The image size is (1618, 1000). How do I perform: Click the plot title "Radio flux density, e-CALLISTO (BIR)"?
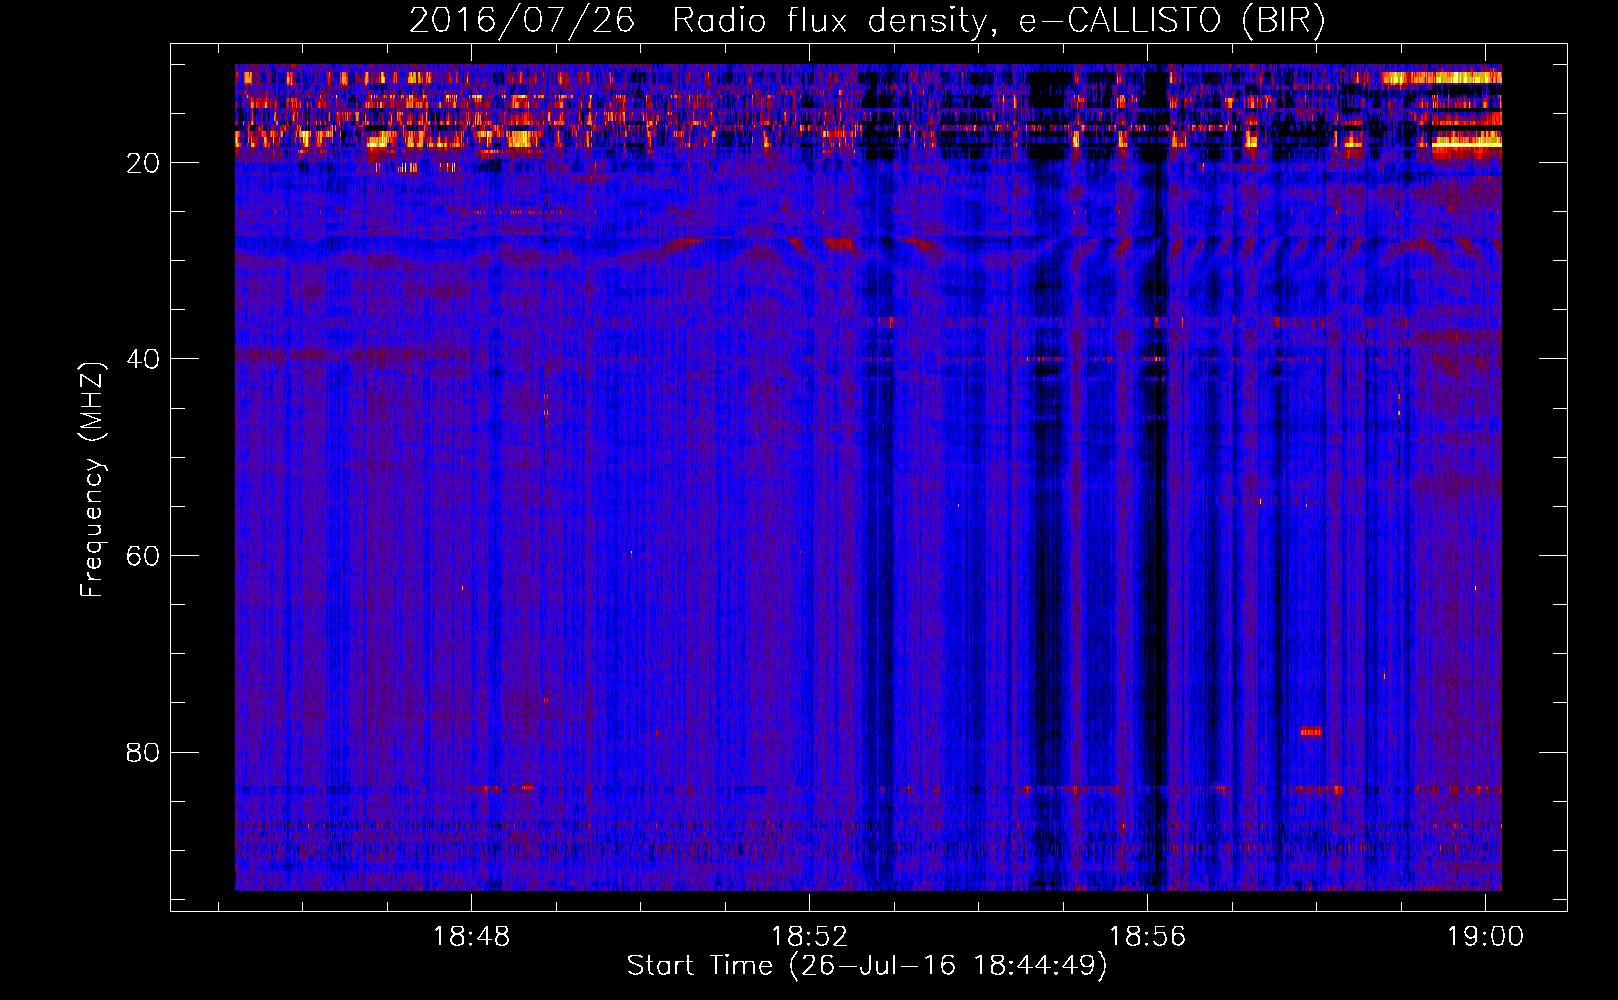999,21
